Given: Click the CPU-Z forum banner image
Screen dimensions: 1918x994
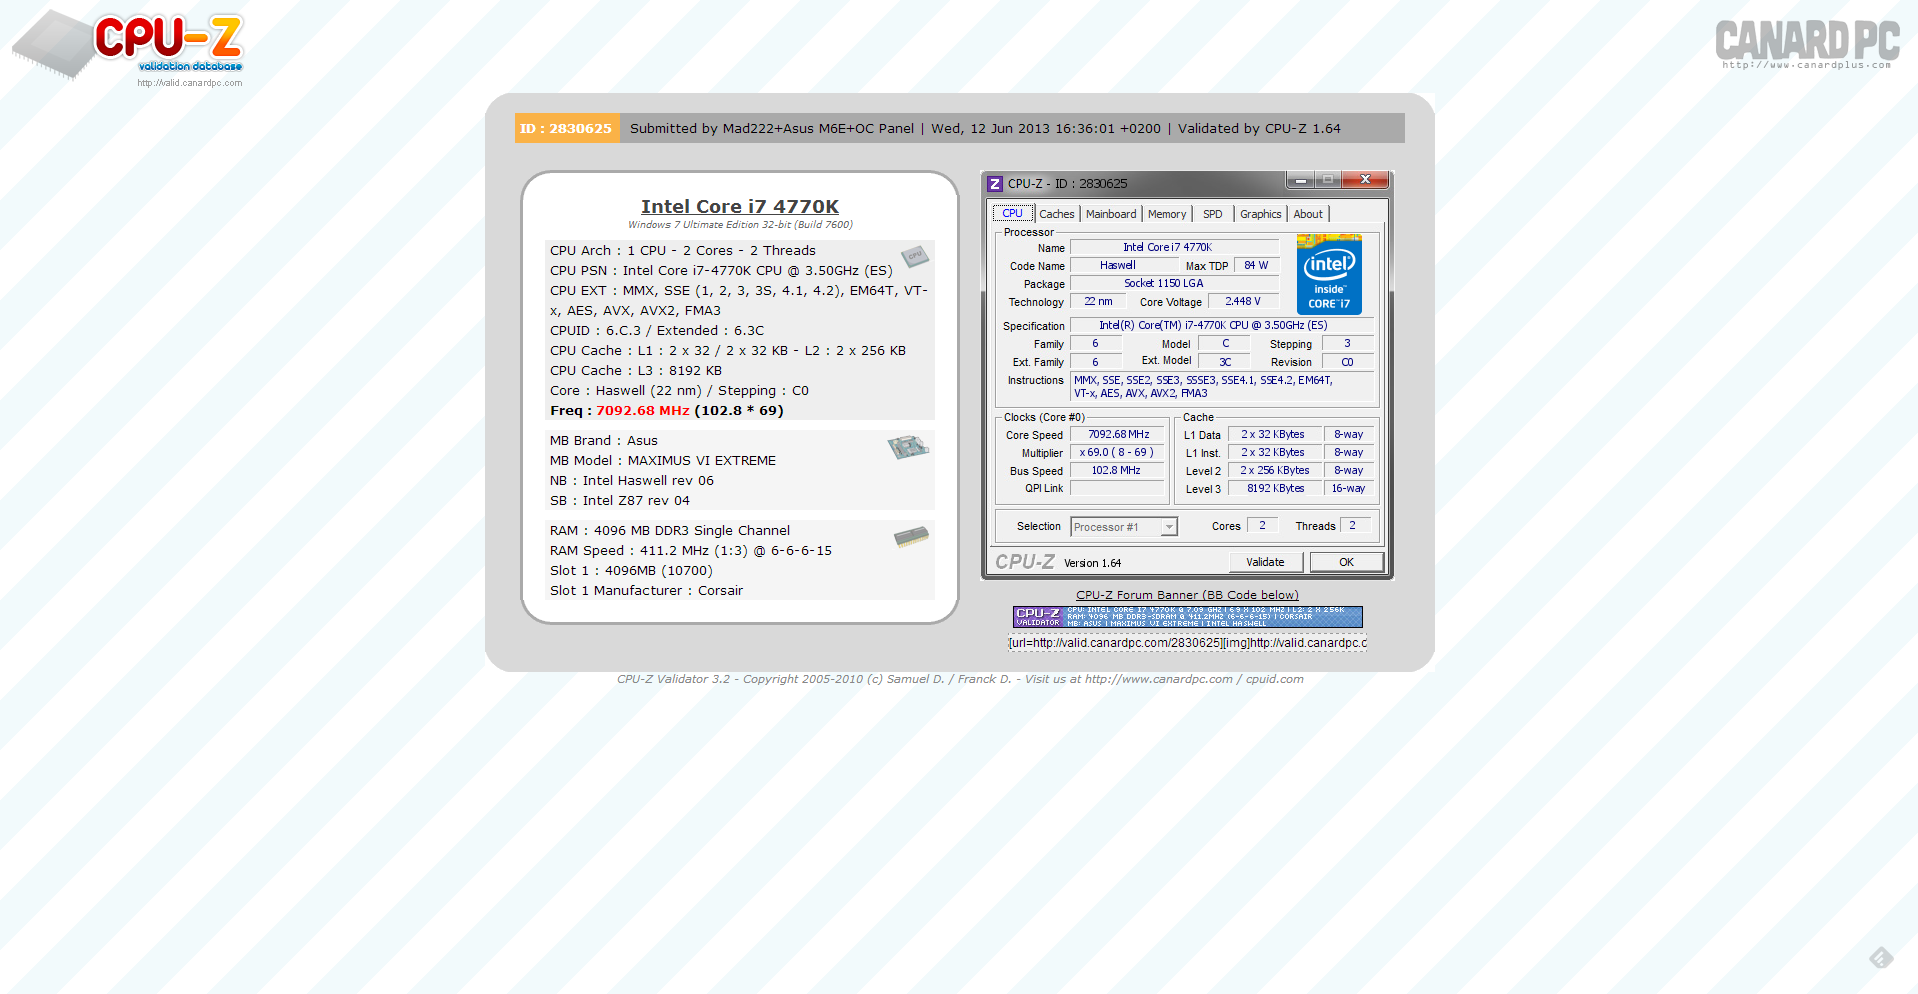Looking at the screenshot, I should click(1187, 617).
